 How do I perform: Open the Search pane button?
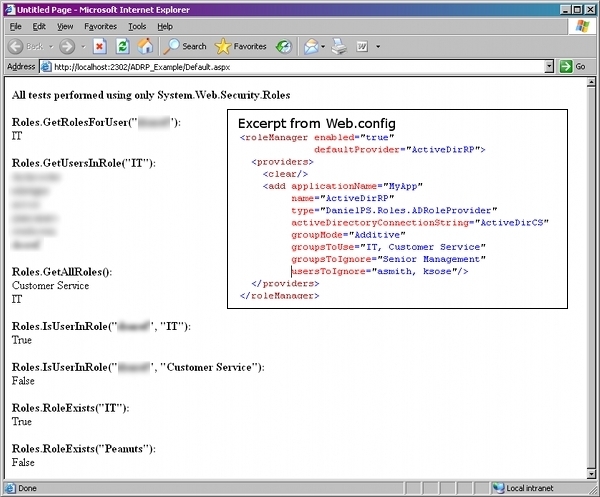(185, 47)
